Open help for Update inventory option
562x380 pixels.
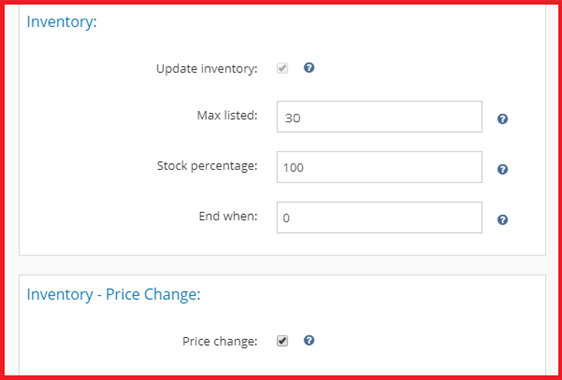[309, 68]
